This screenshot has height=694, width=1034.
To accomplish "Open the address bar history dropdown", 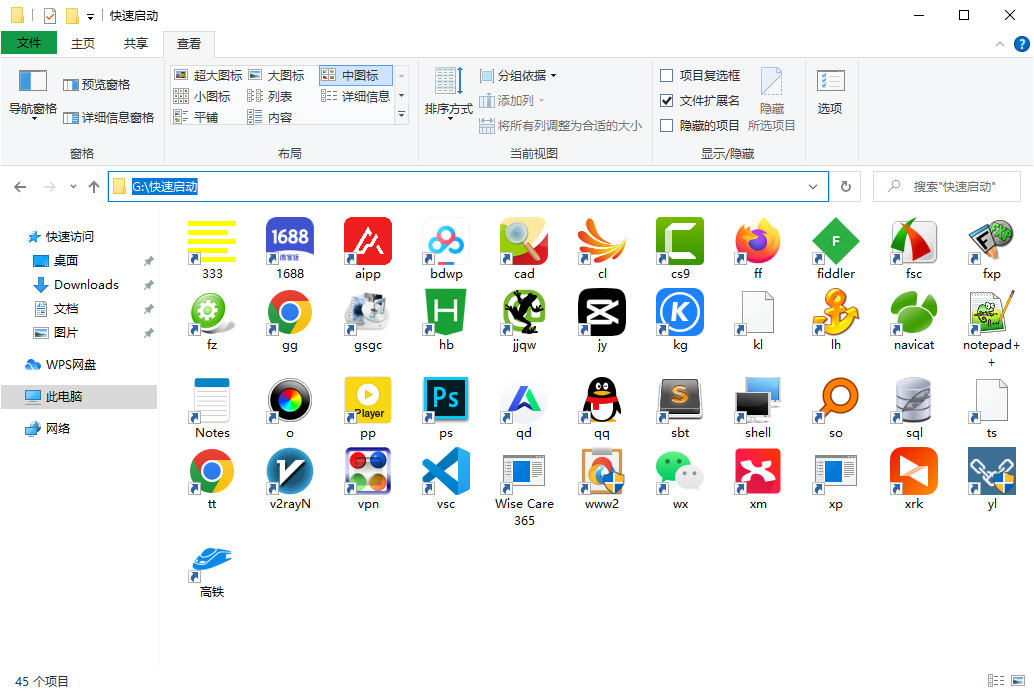I will click(x=813, y=187).
